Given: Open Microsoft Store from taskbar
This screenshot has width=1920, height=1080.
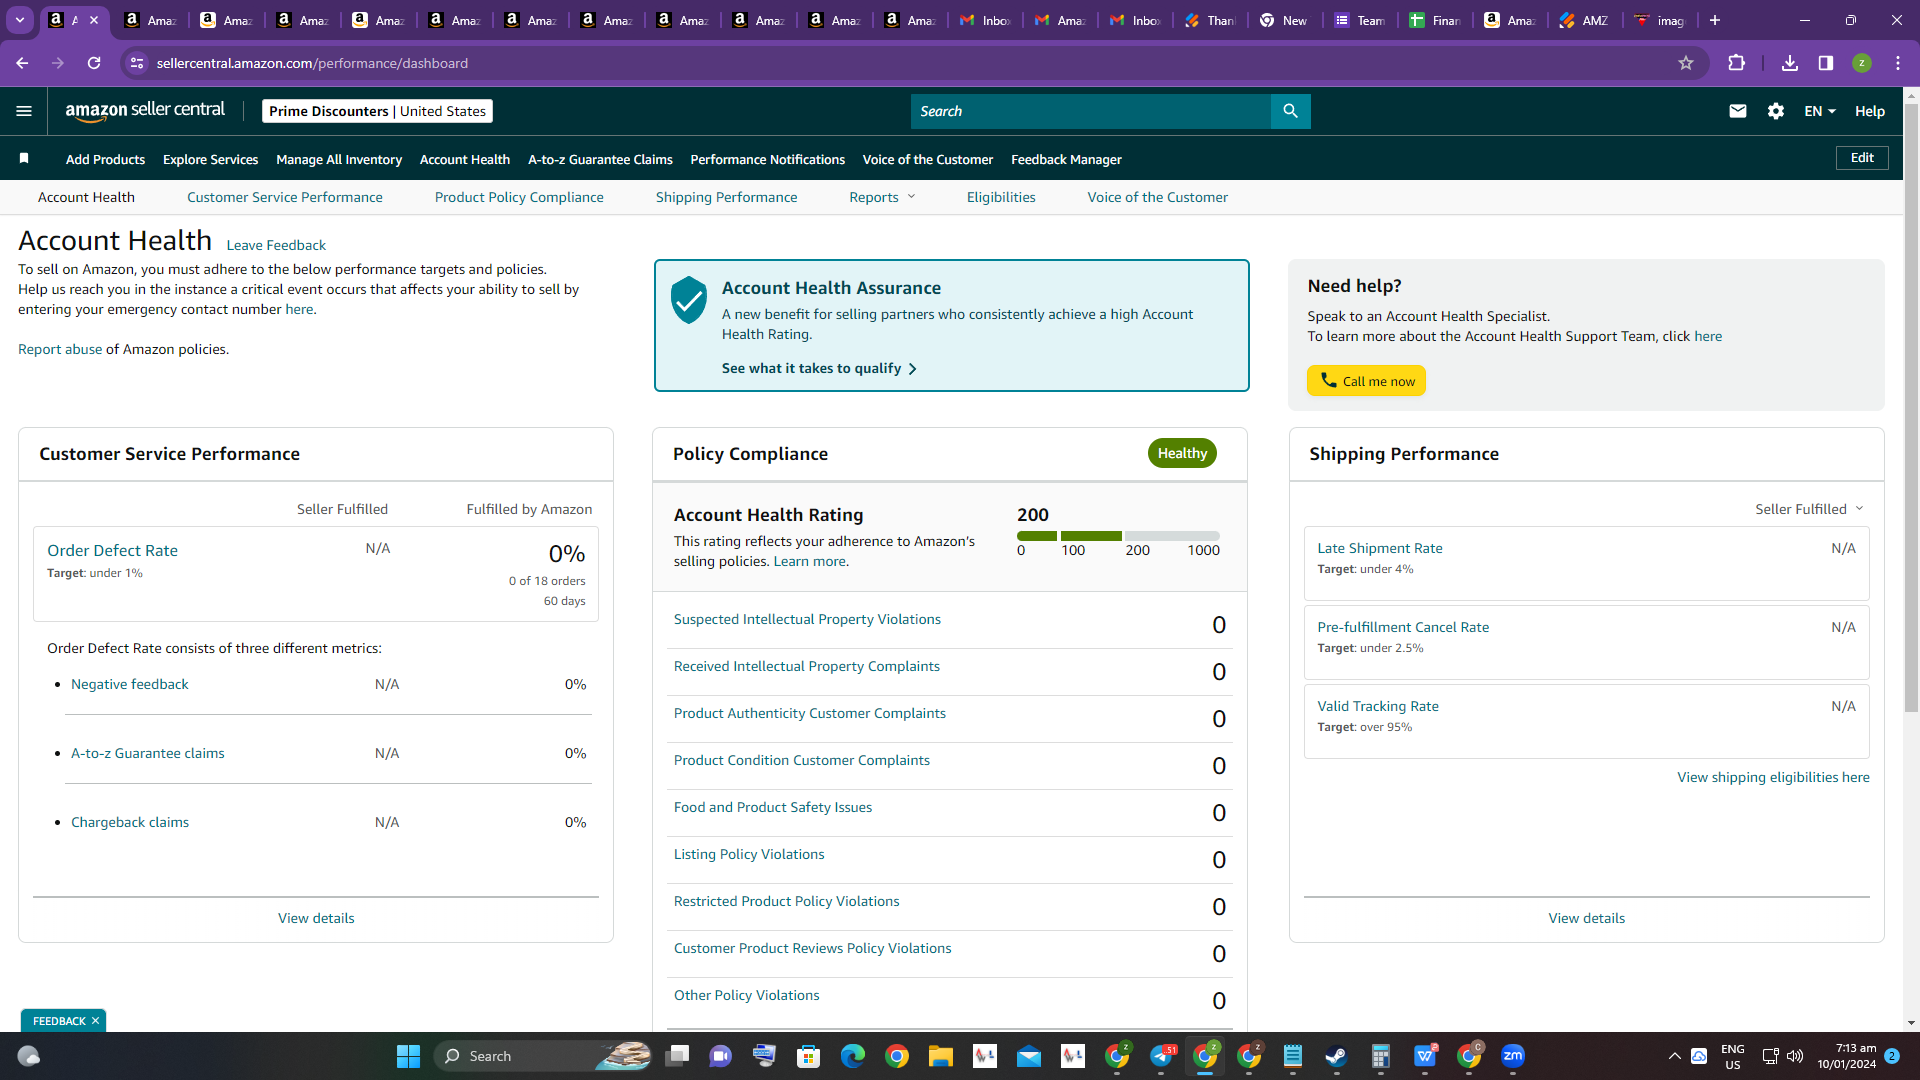Looking at the screenshot, I should 809,1056.
